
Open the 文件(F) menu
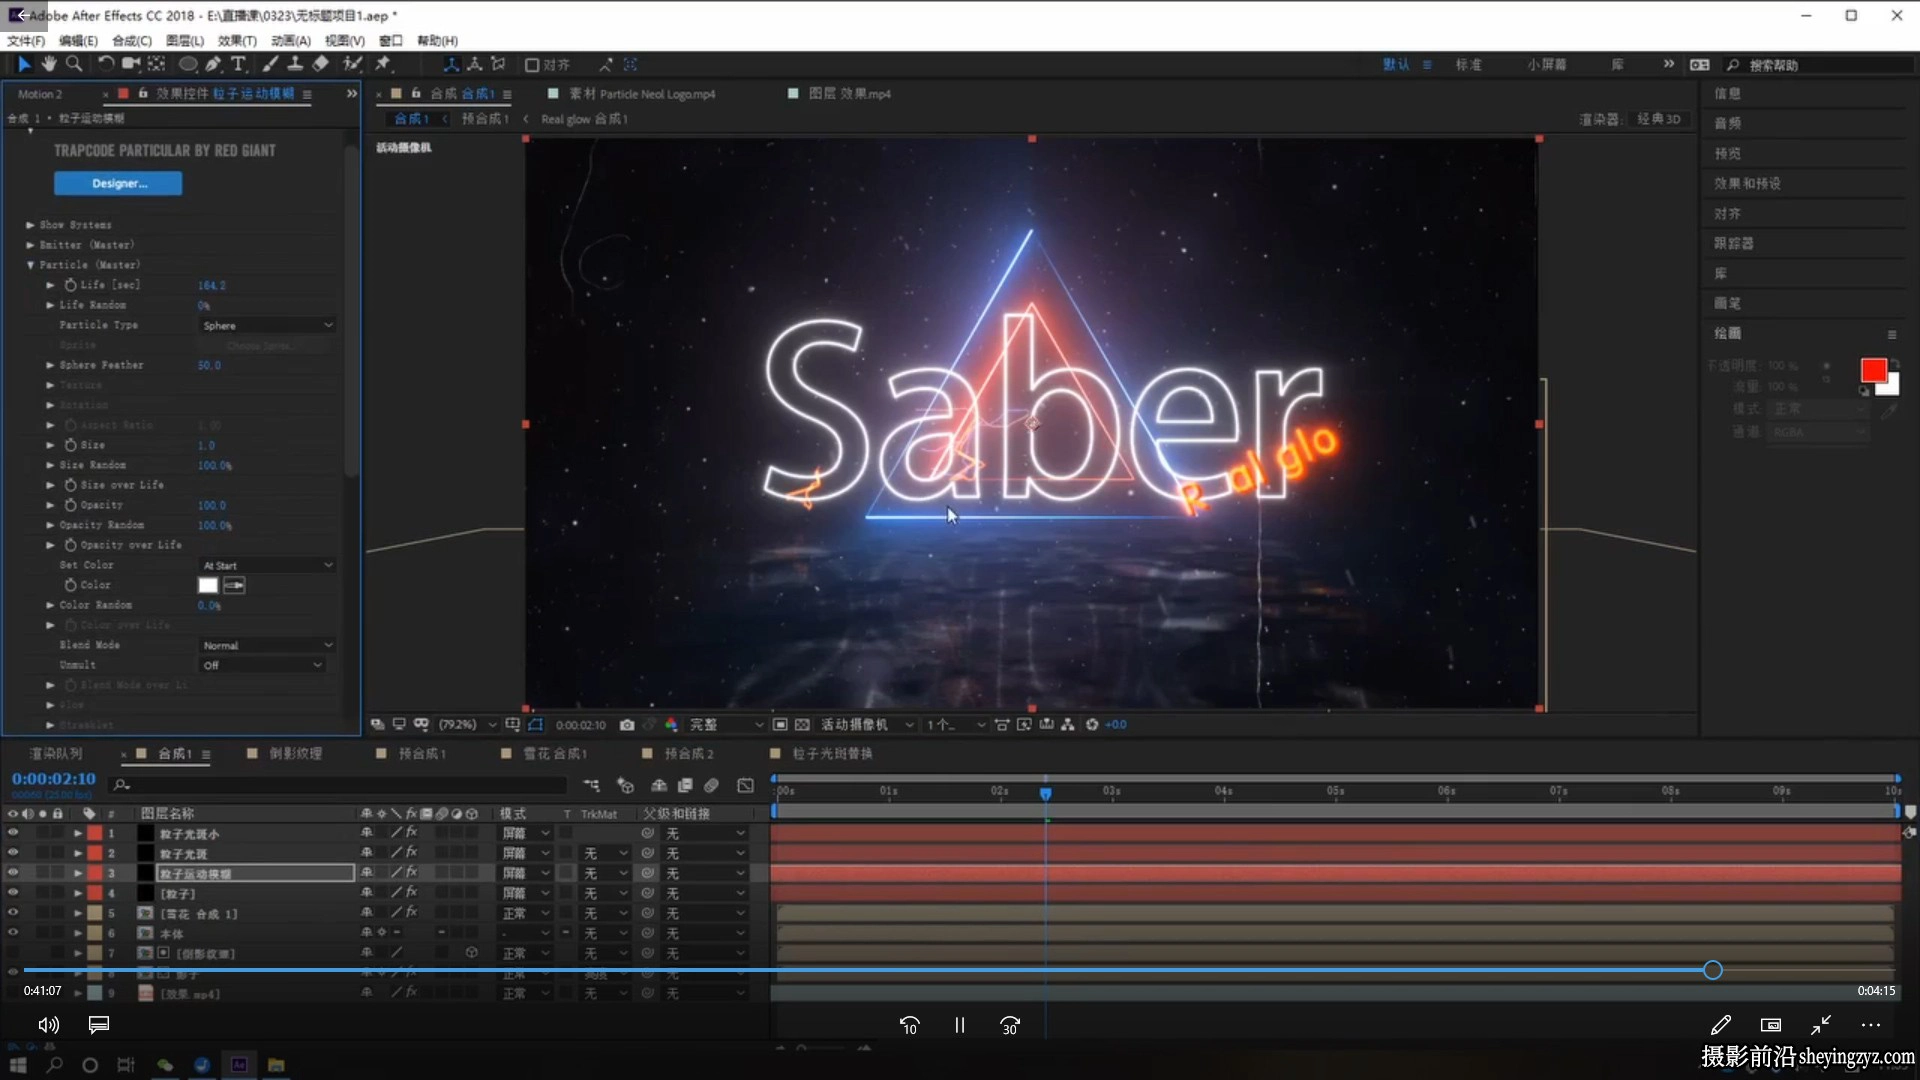(26, 41)
